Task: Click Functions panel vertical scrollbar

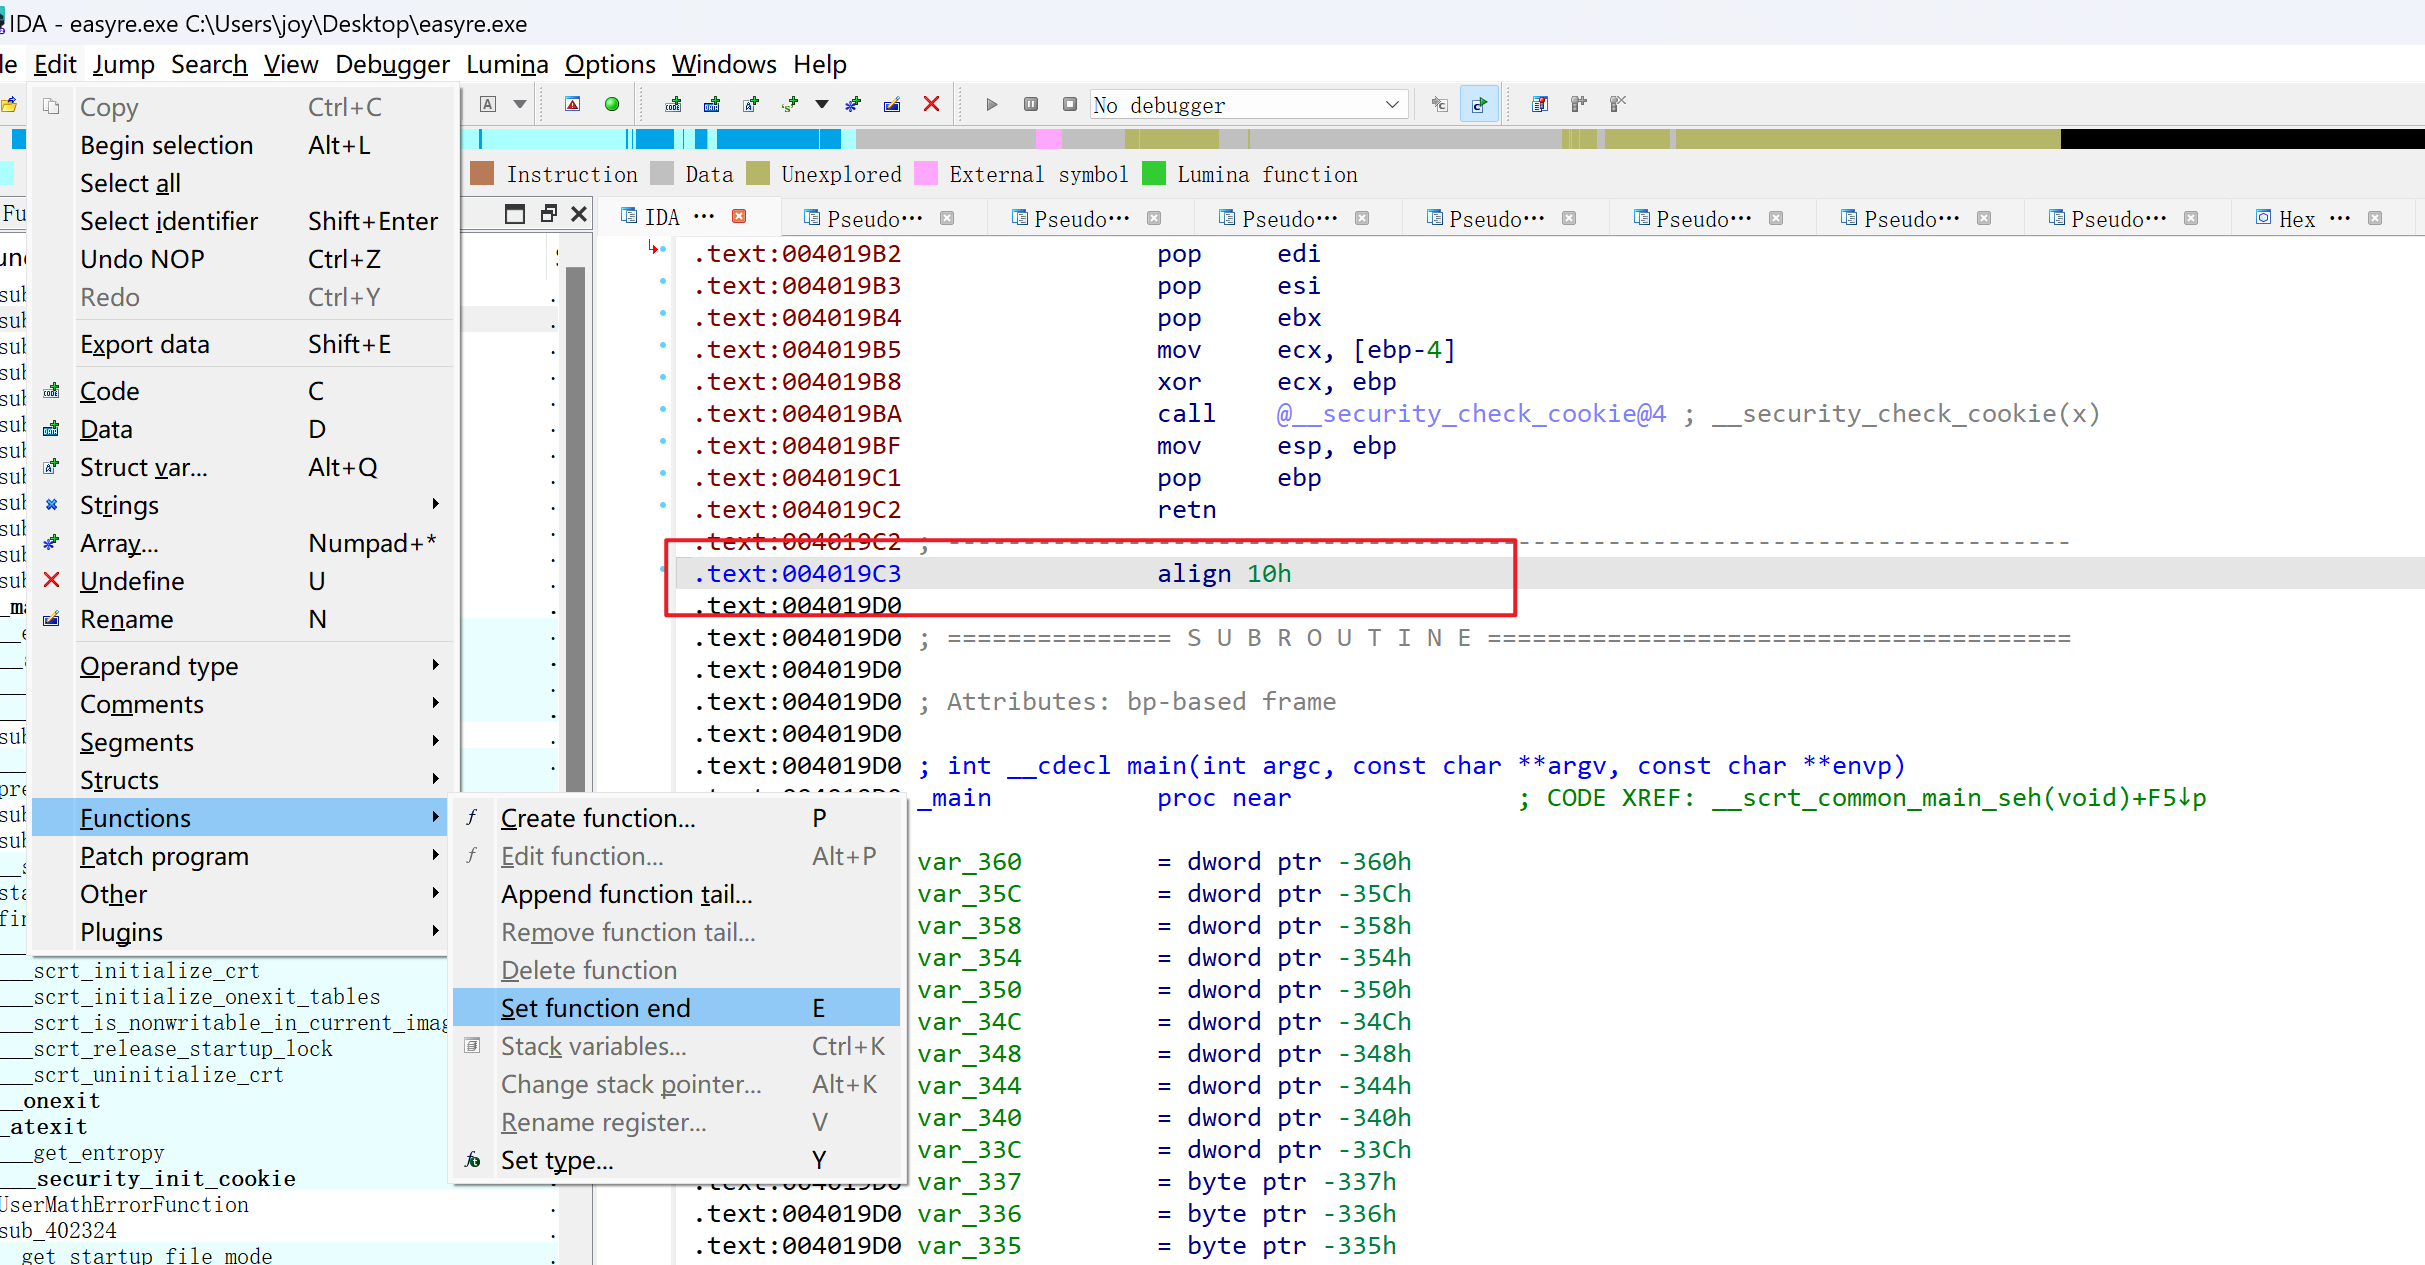Action: click(x=575, y=530)
